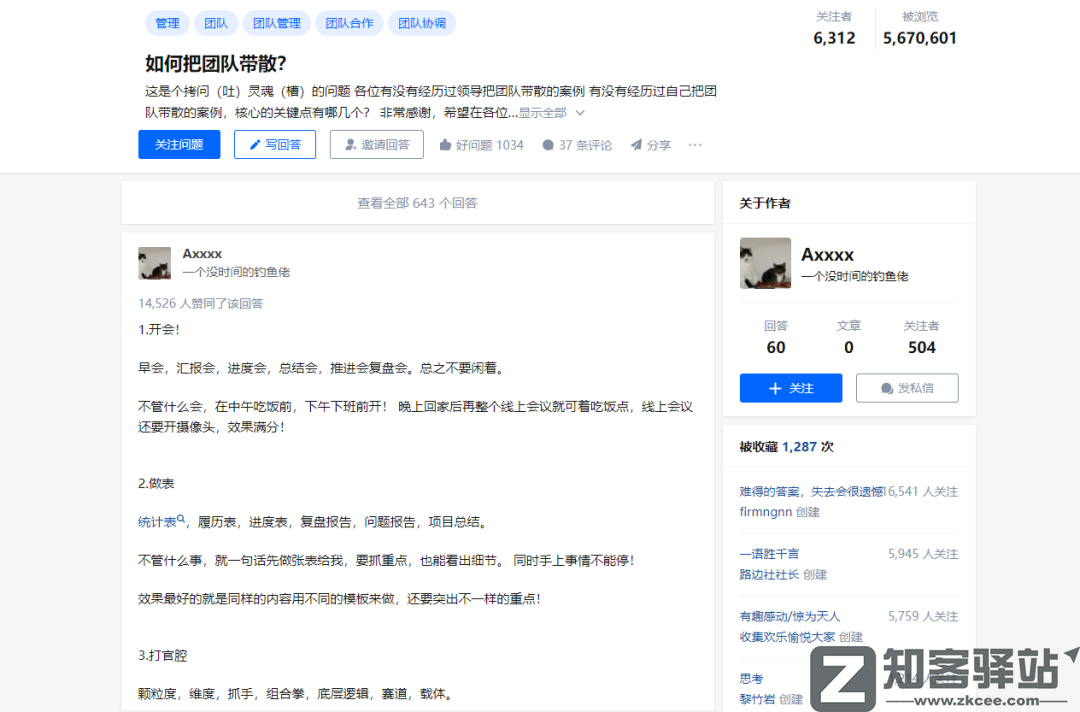The height and width of the screenshot is (712, 1080).
Task: Select the 团队合作 topic tag
Action: 348,23
